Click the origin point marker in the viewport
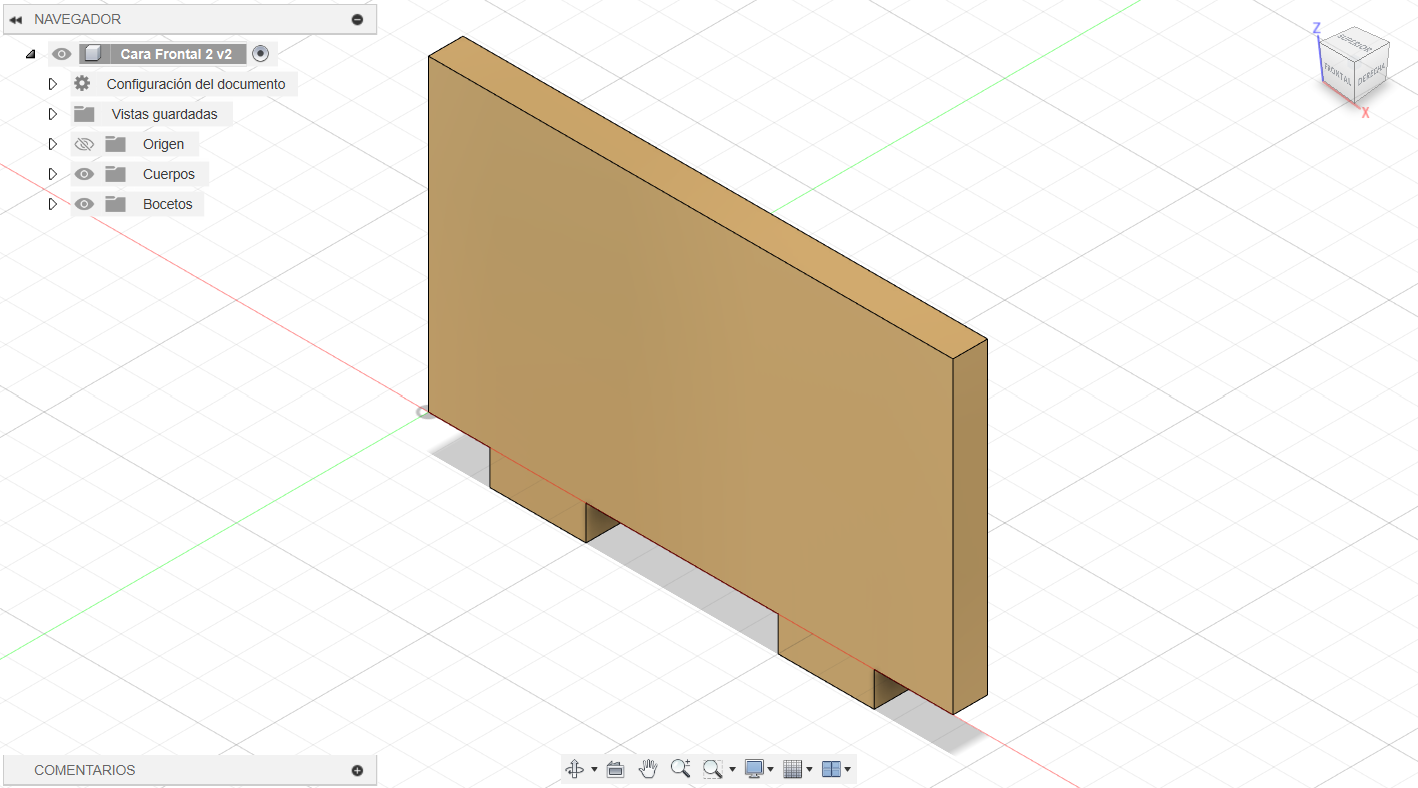 (425, 412)
